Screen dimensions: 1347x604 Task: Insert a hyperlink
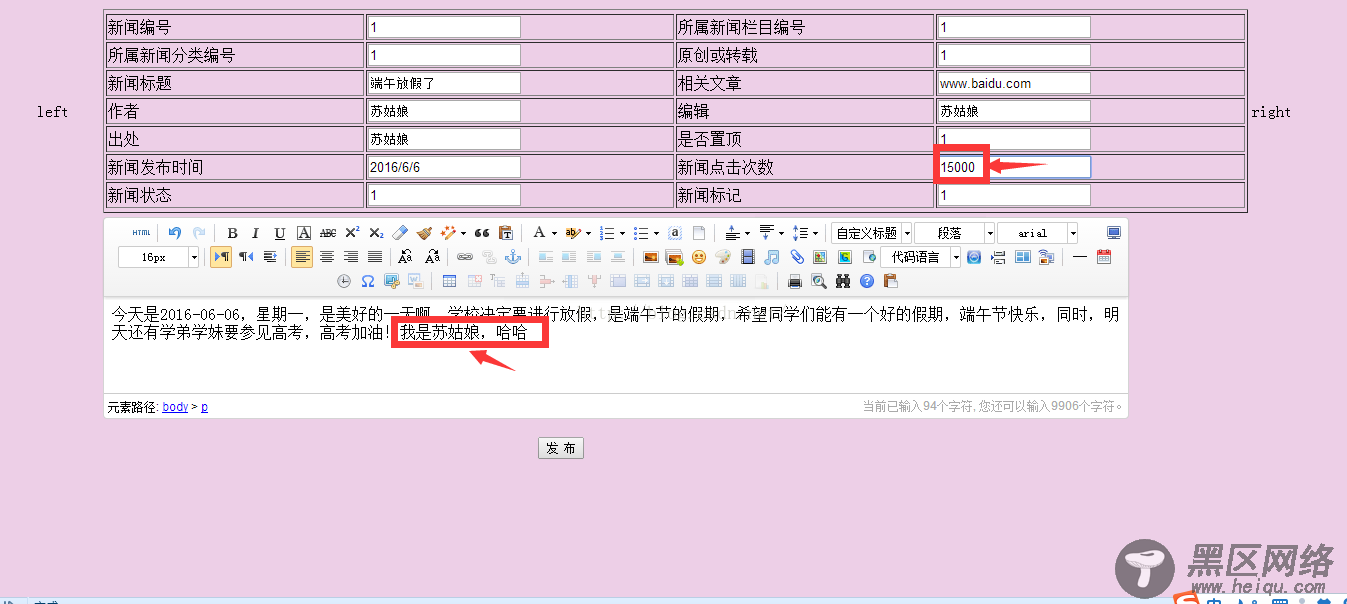464,257
